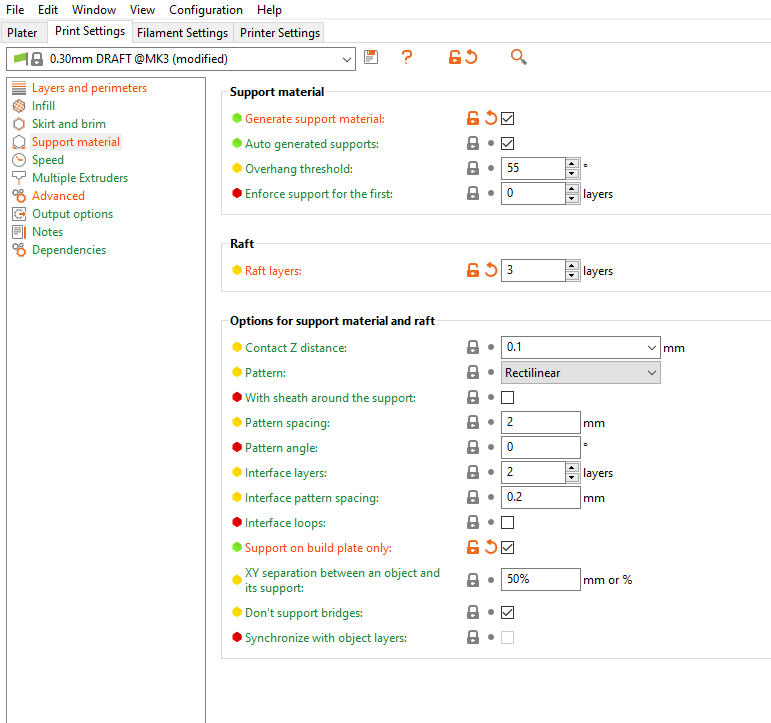Uncheck Generate support material checkbox
771x723 pixels.
pyautogui.click(x=508, y=118)
